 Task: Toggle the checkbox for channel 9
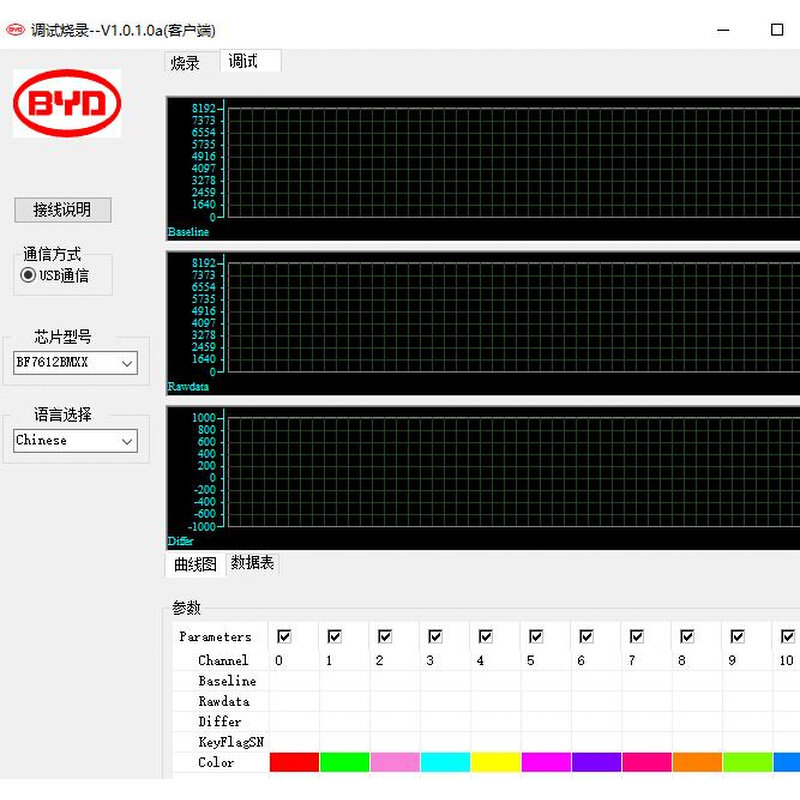(737, 636)
